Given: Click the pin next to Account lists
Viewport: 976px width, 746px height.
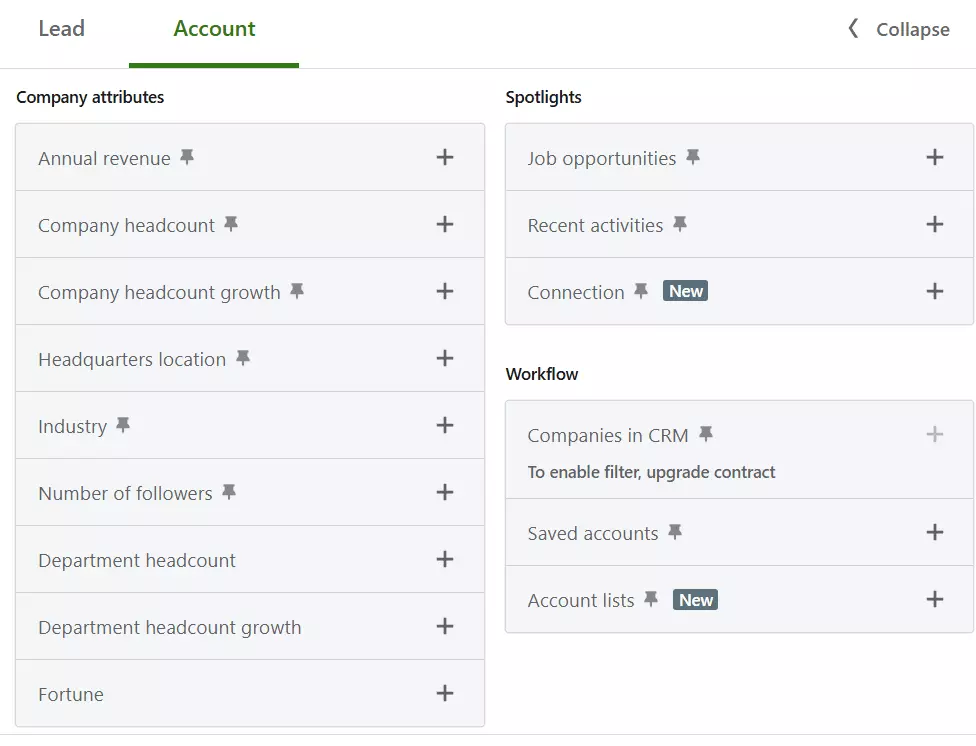Looking at the screenshot, I should tap(651, 597).
